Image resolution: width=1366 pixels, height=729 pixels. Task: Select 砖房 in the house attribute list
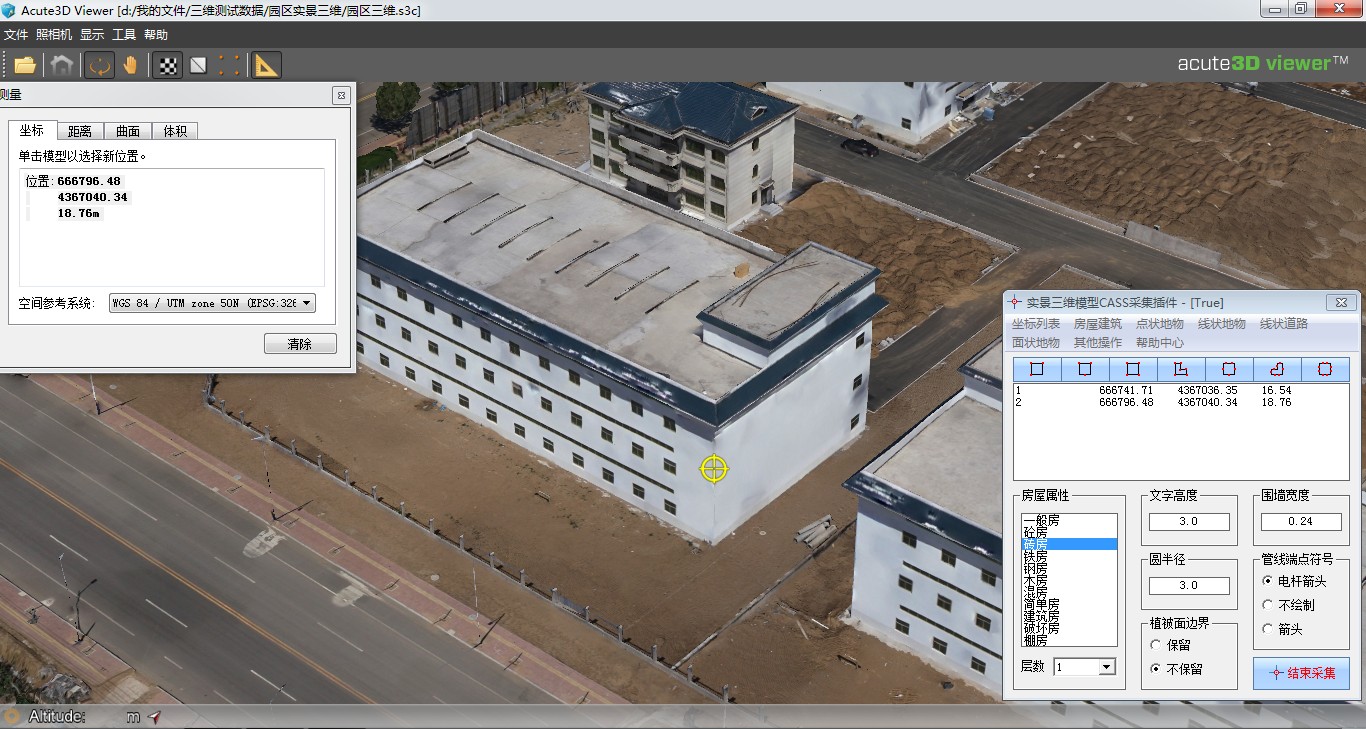(x=1068, y=545)
